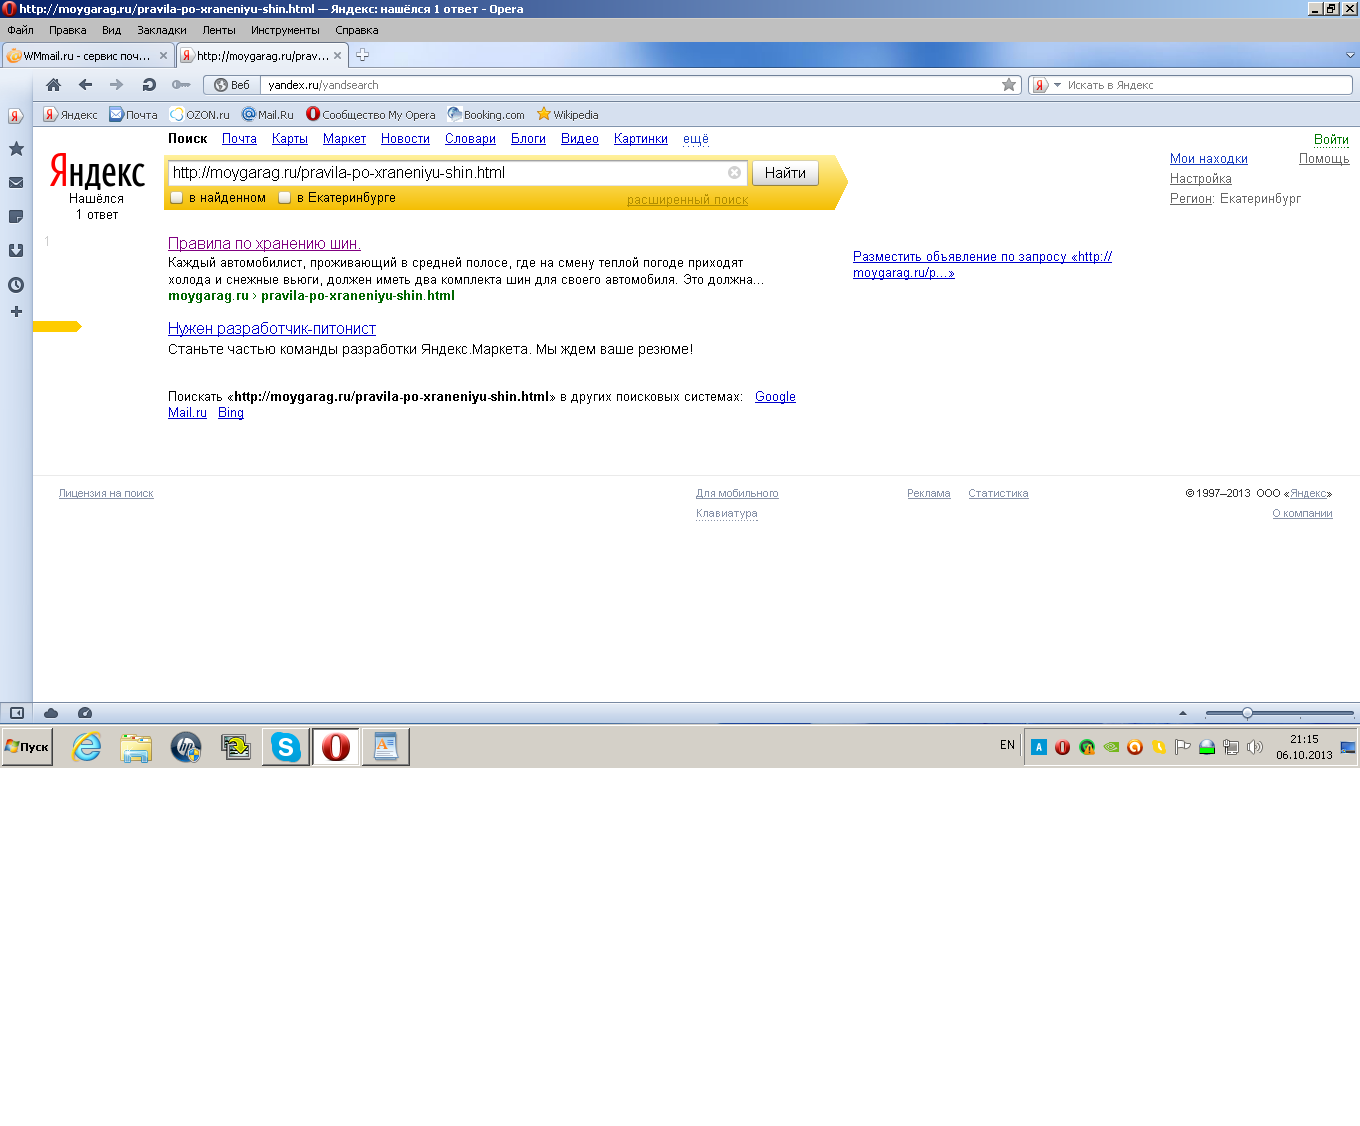Click the Войти login link
The image size is (1360, 1126).
(x=1331, y=140)
